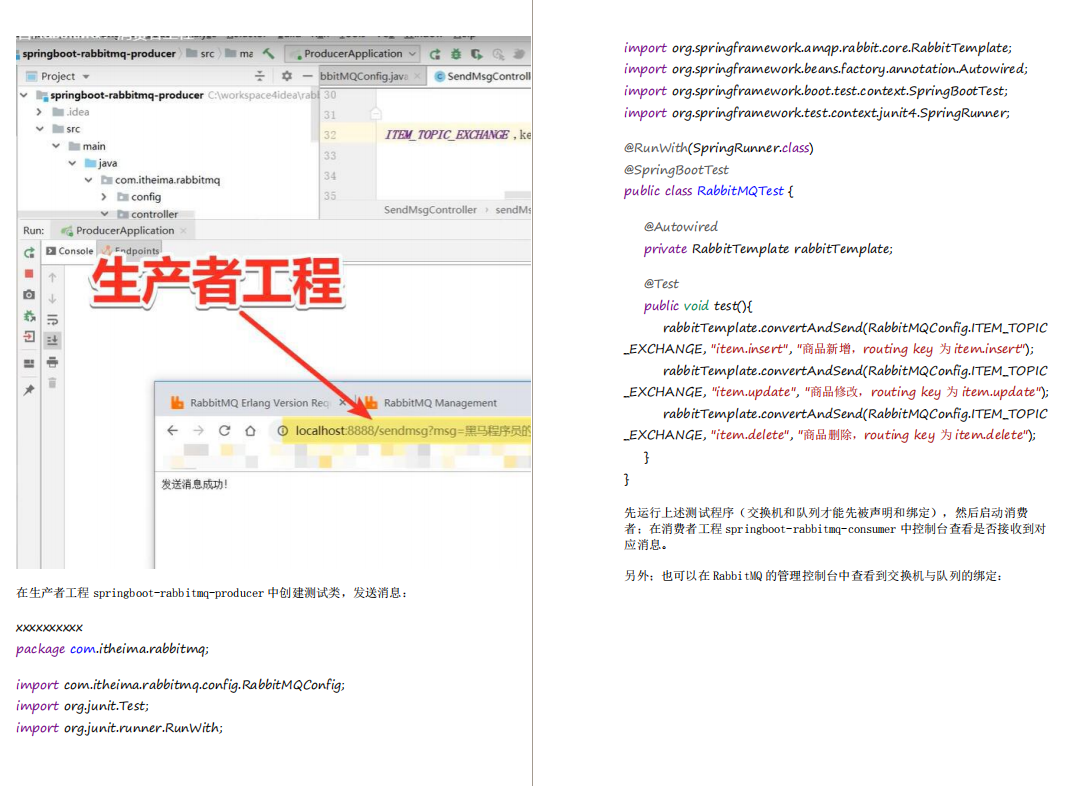Close the RabbitMQ Erlang Version browser tab

(342, 402)
